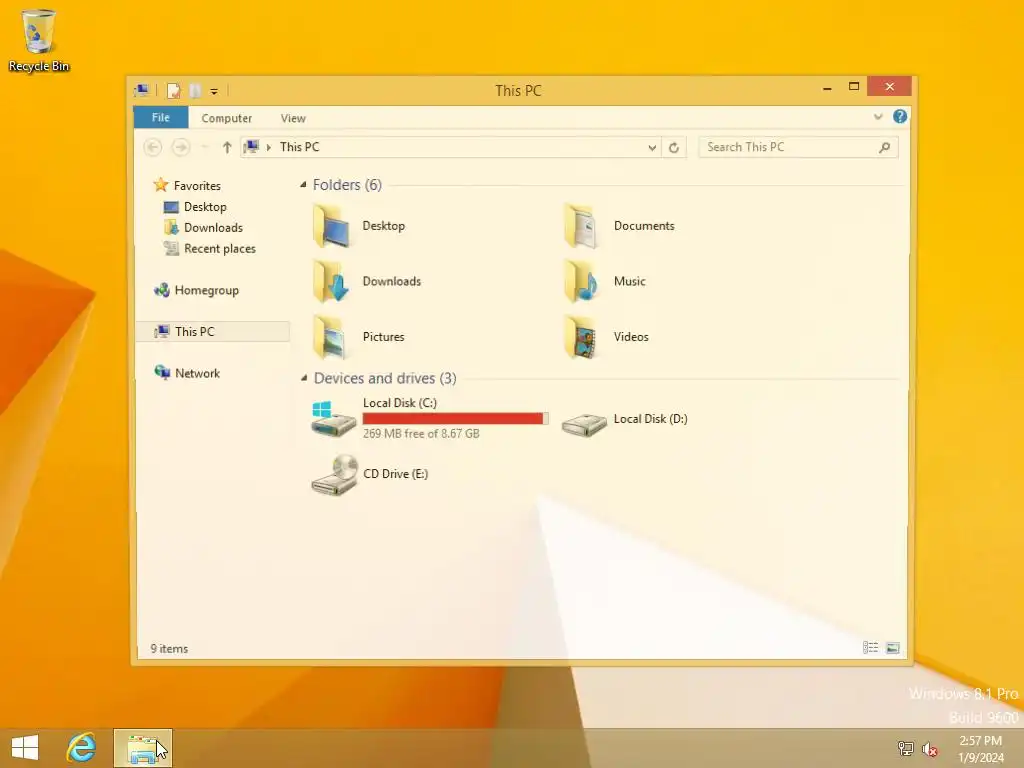Image resolution: width=1024 pixels, height=768 pixels.
Task: Go up one level with the Up arrow
Action: tap(227, 148)
